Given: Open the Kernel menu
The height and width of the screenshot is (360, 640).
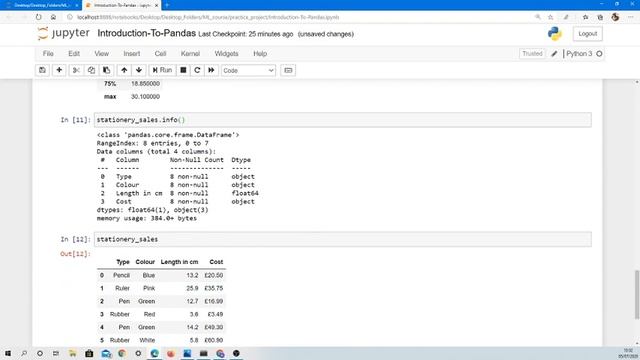Looking at the screenshot, I should (x=190, y=53).
